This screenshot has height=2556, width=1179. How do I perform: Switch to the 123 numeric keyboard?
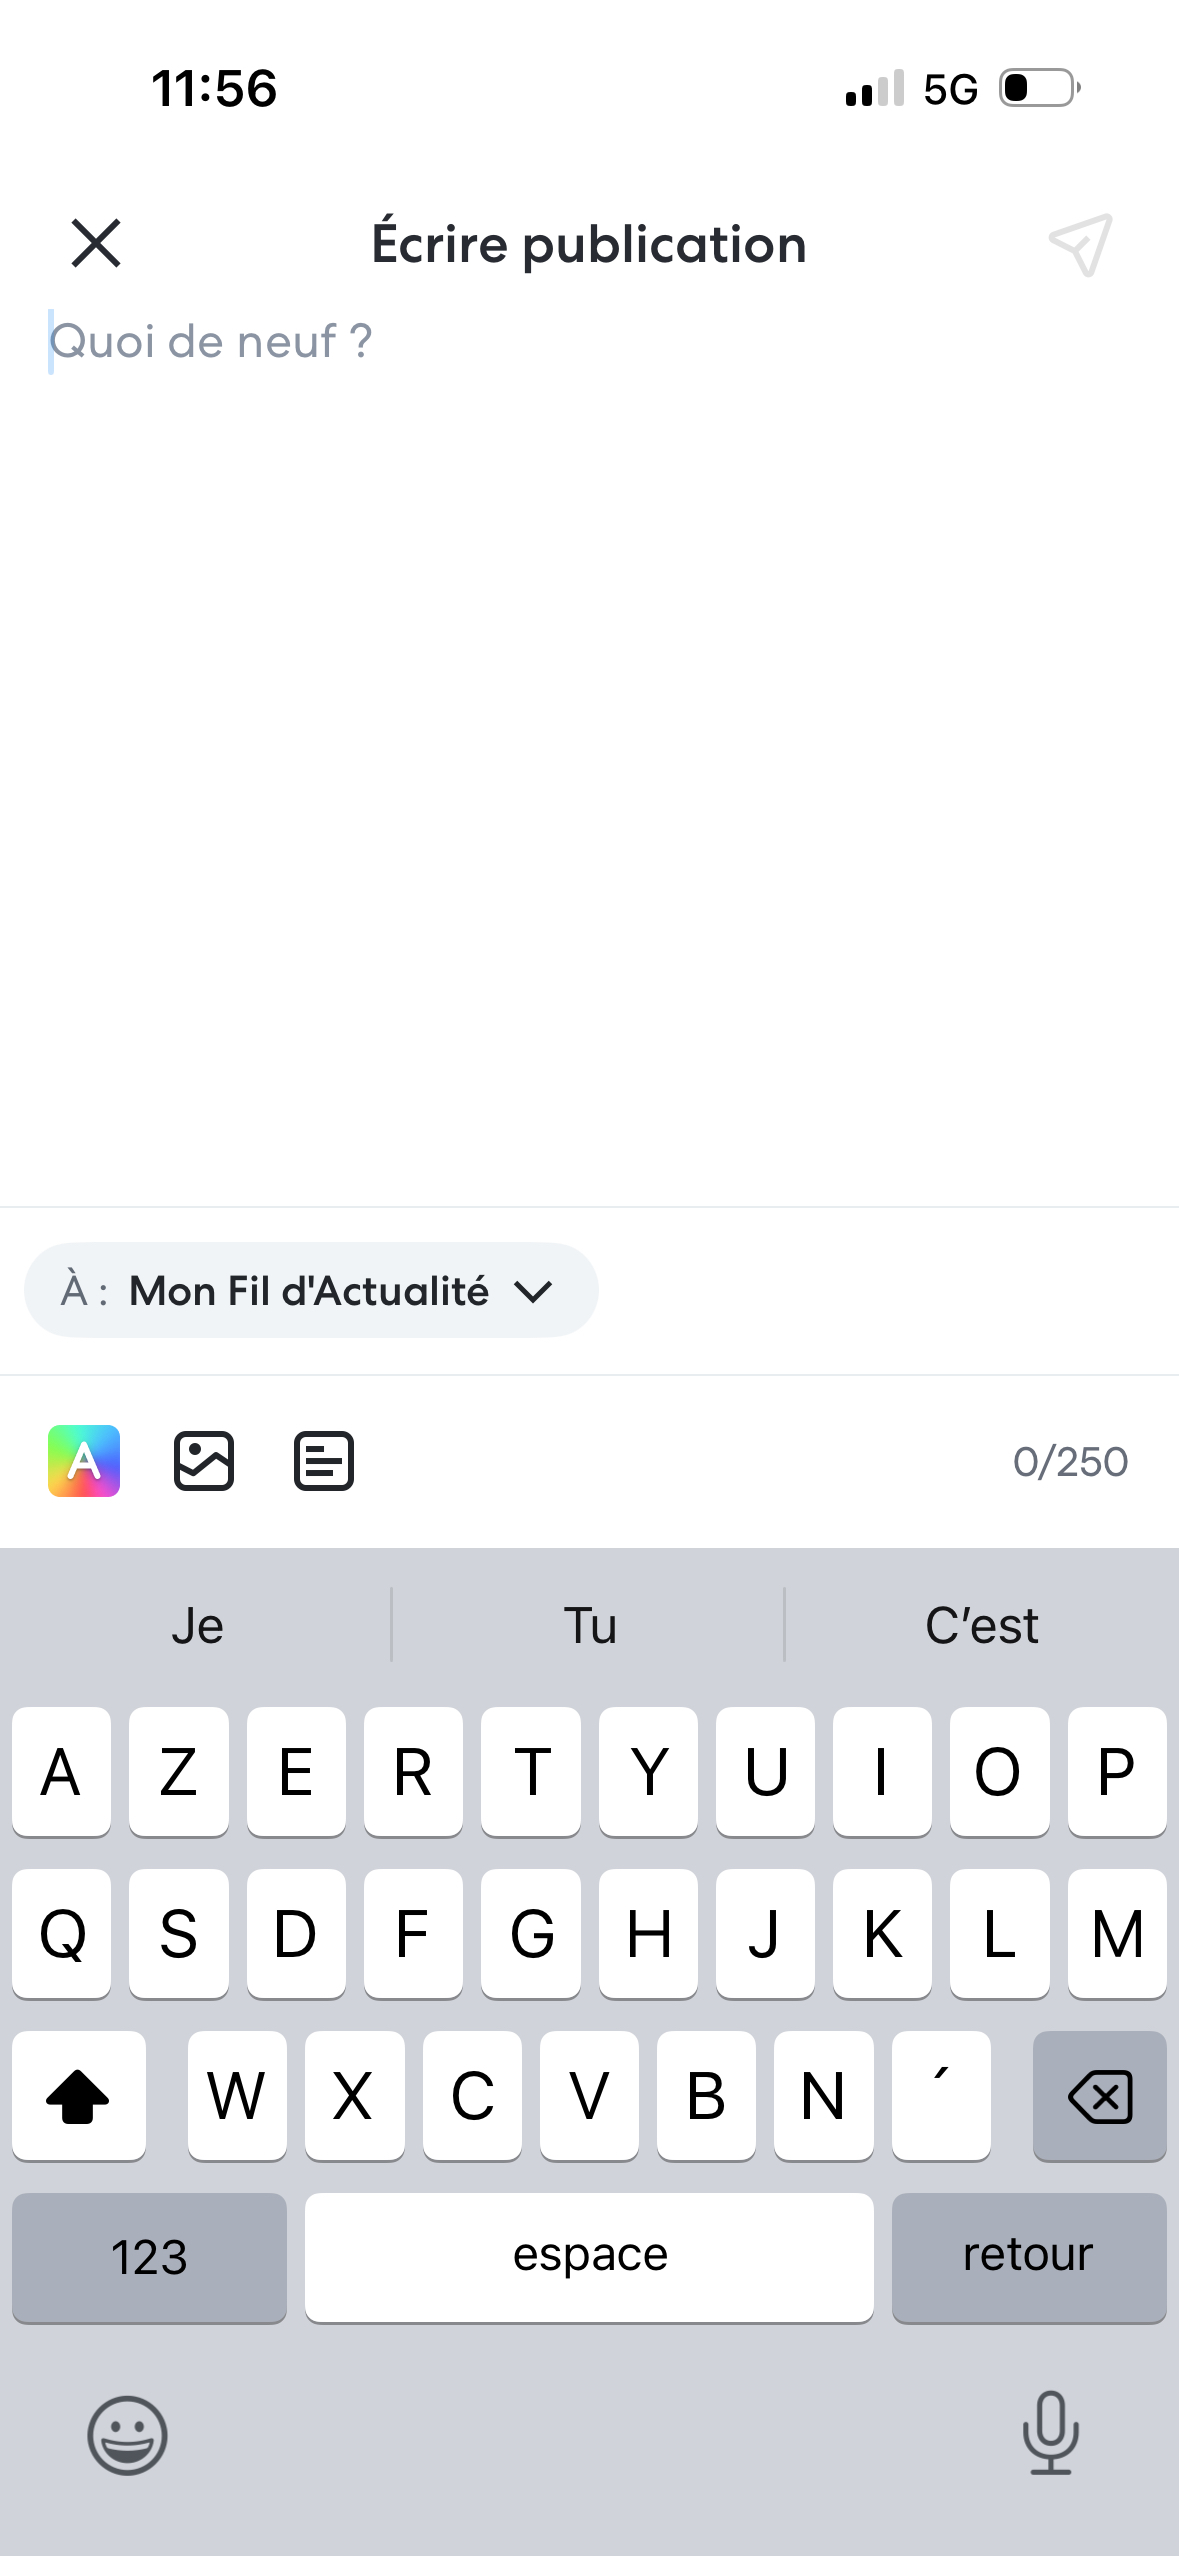coord(149,2257)
